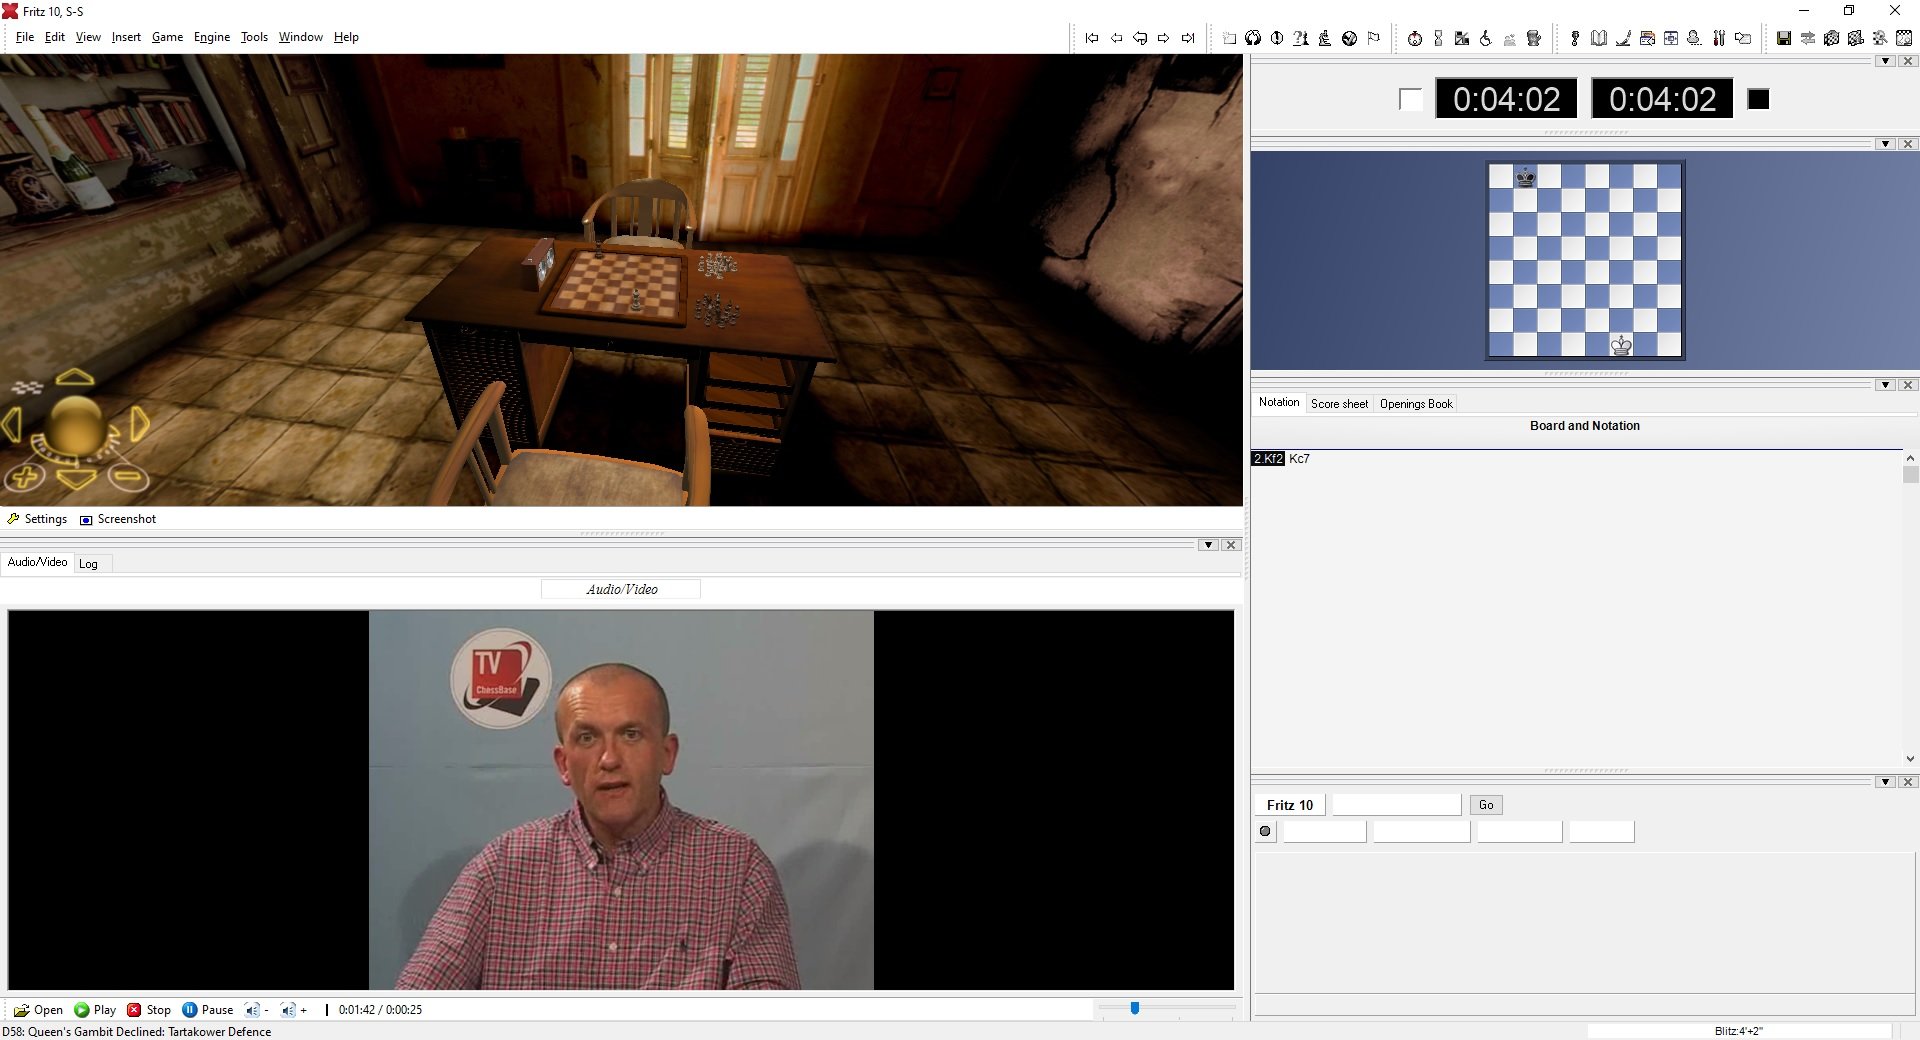Pause the video playback
Viewport: 1920px width, 1040px height.
coord(207,1010)
